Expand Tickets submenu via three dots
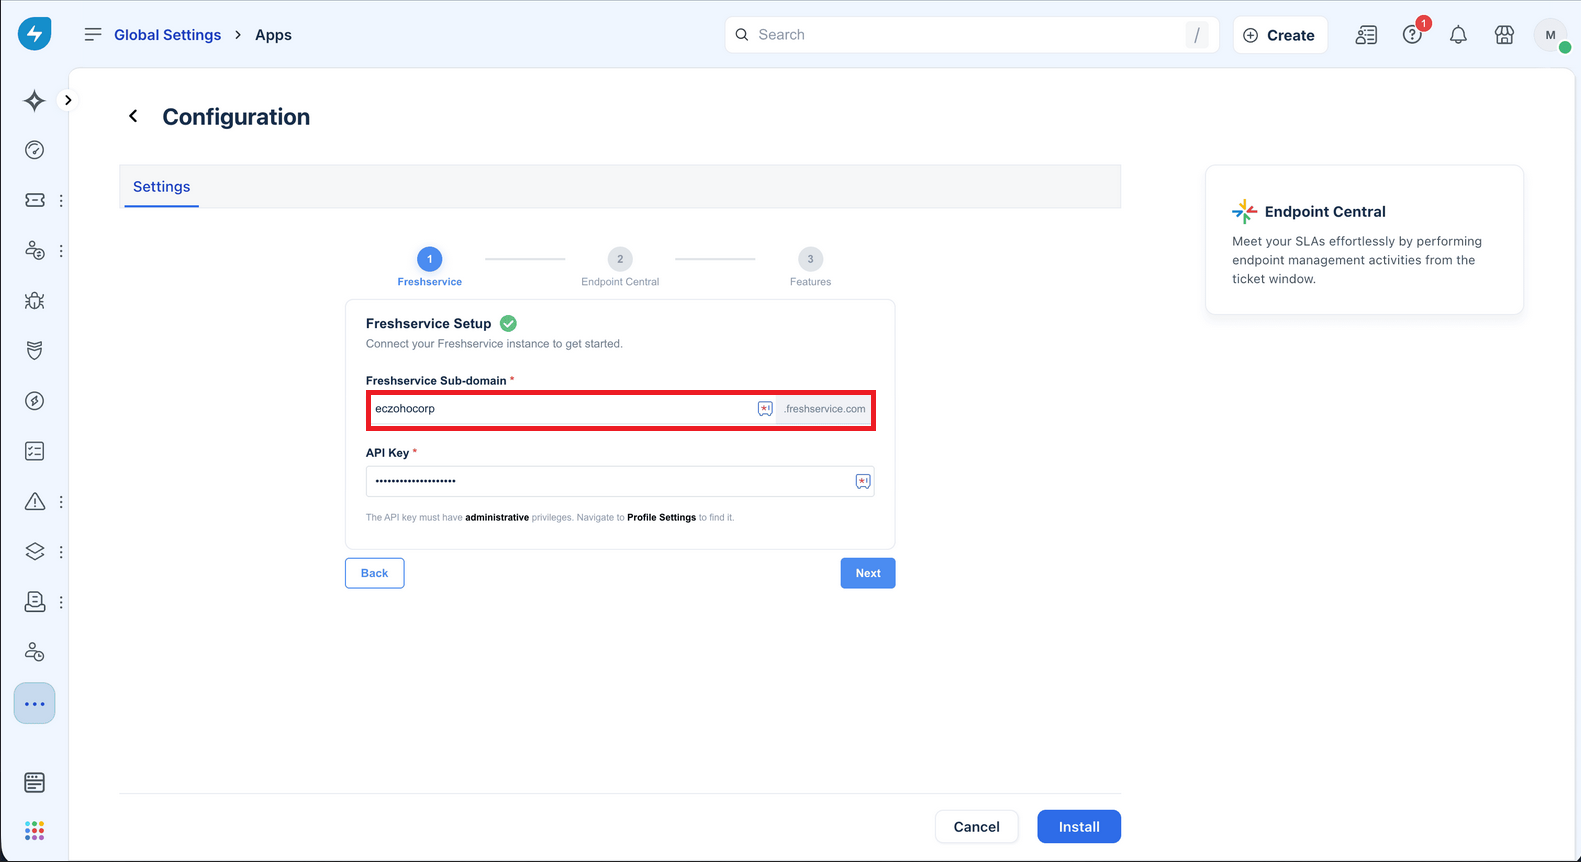 61,200
